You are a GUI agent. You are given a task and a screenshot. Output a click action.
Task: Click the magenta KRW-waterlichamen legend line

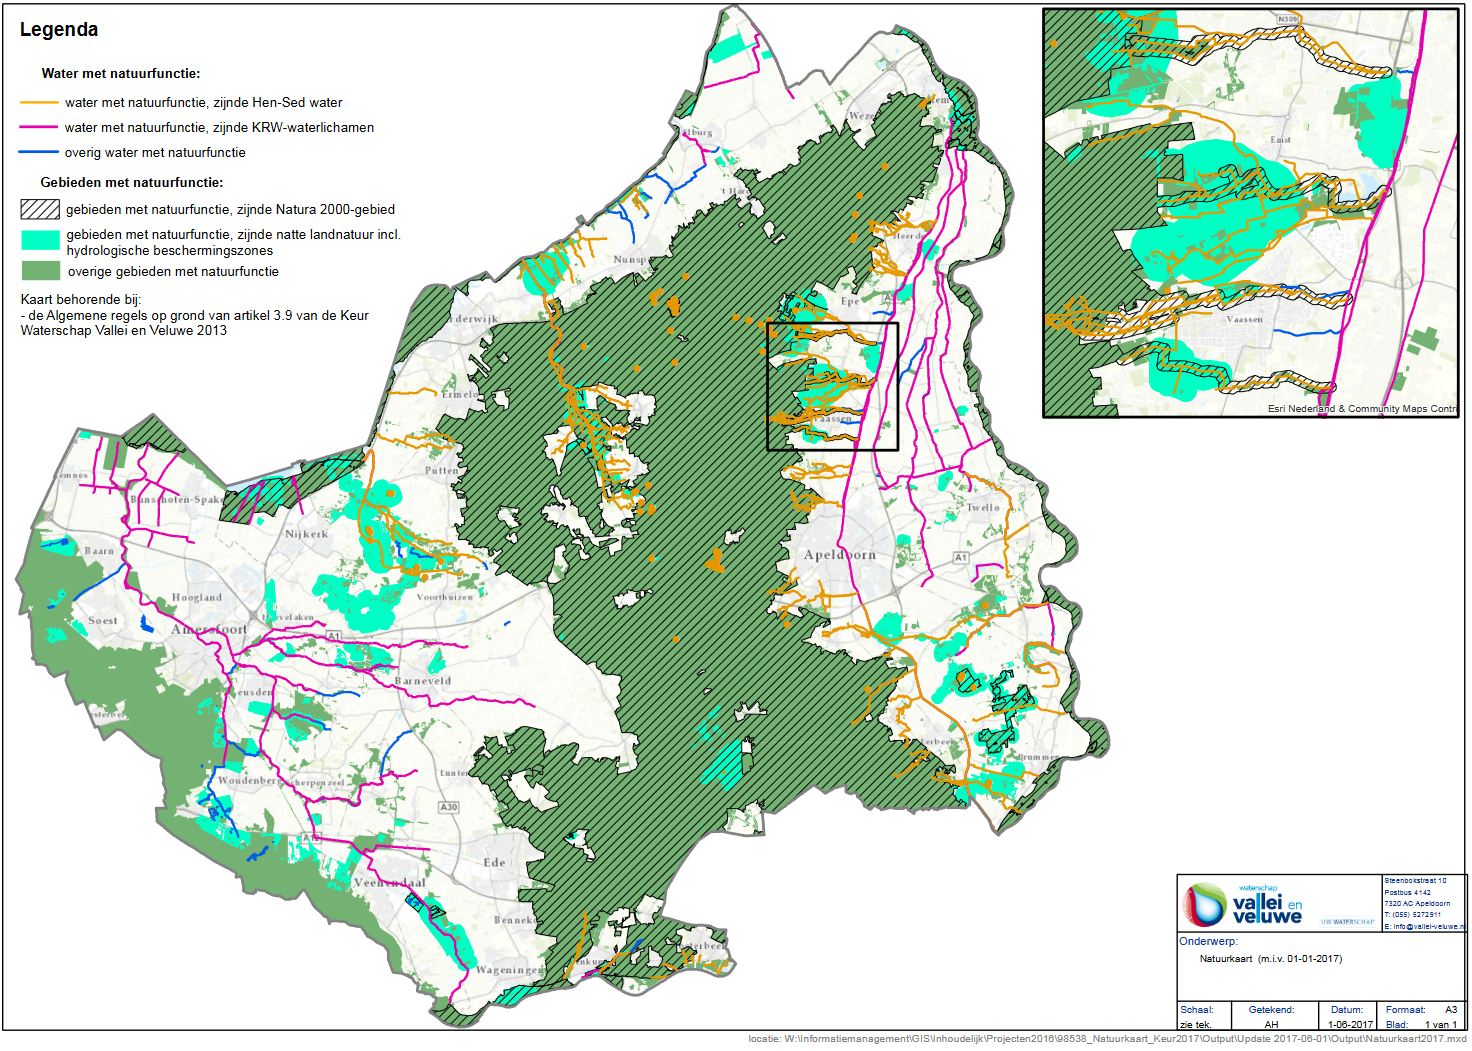click(39, 128)
